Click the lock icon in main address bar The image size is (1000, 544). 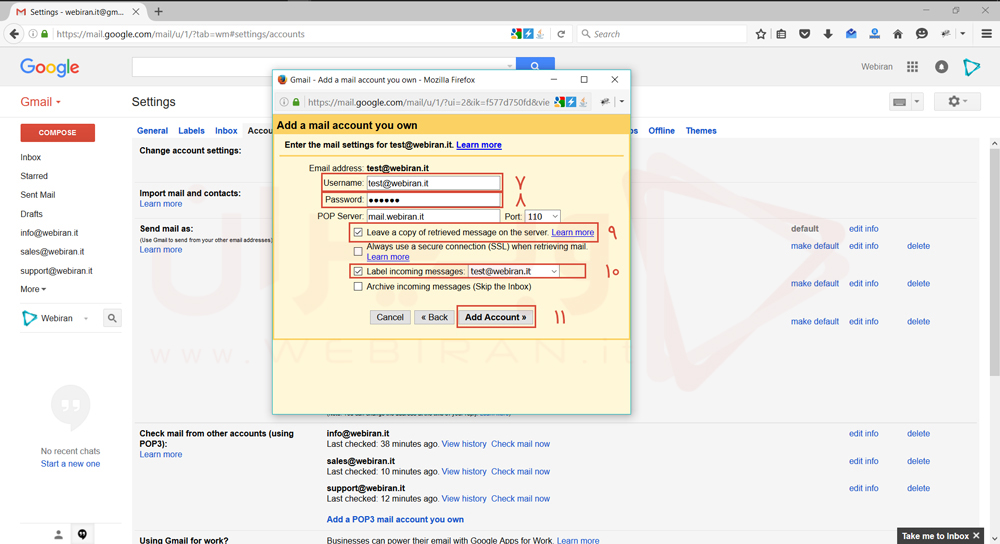coord(45,34)
